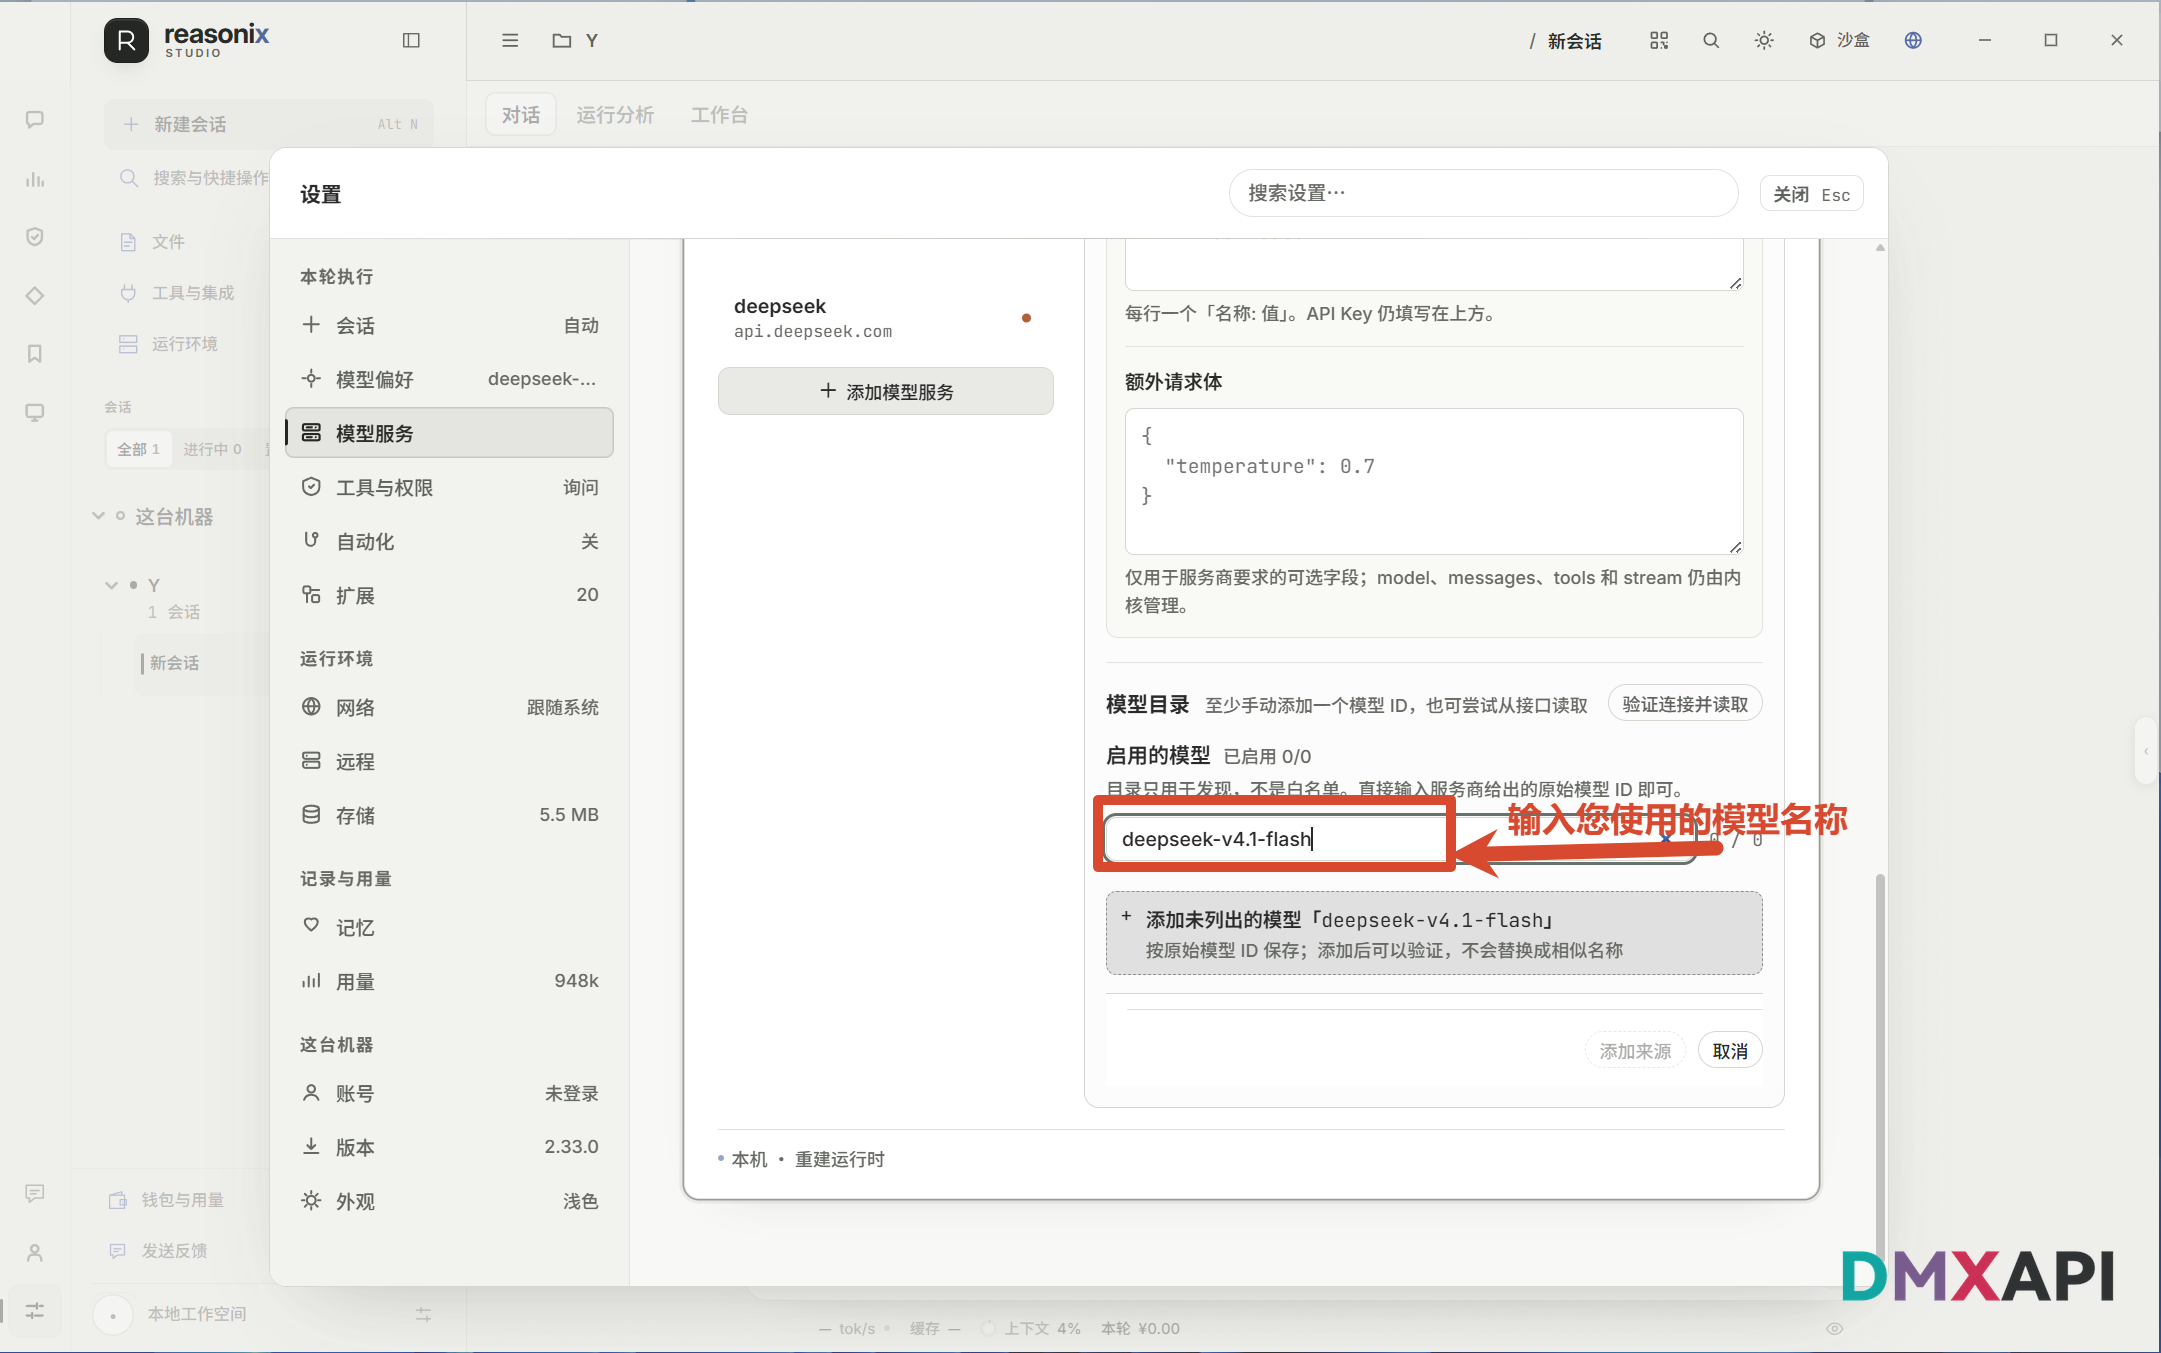
Task: Open the Y folder icon in top bar
Action: [x=562, y=40]
